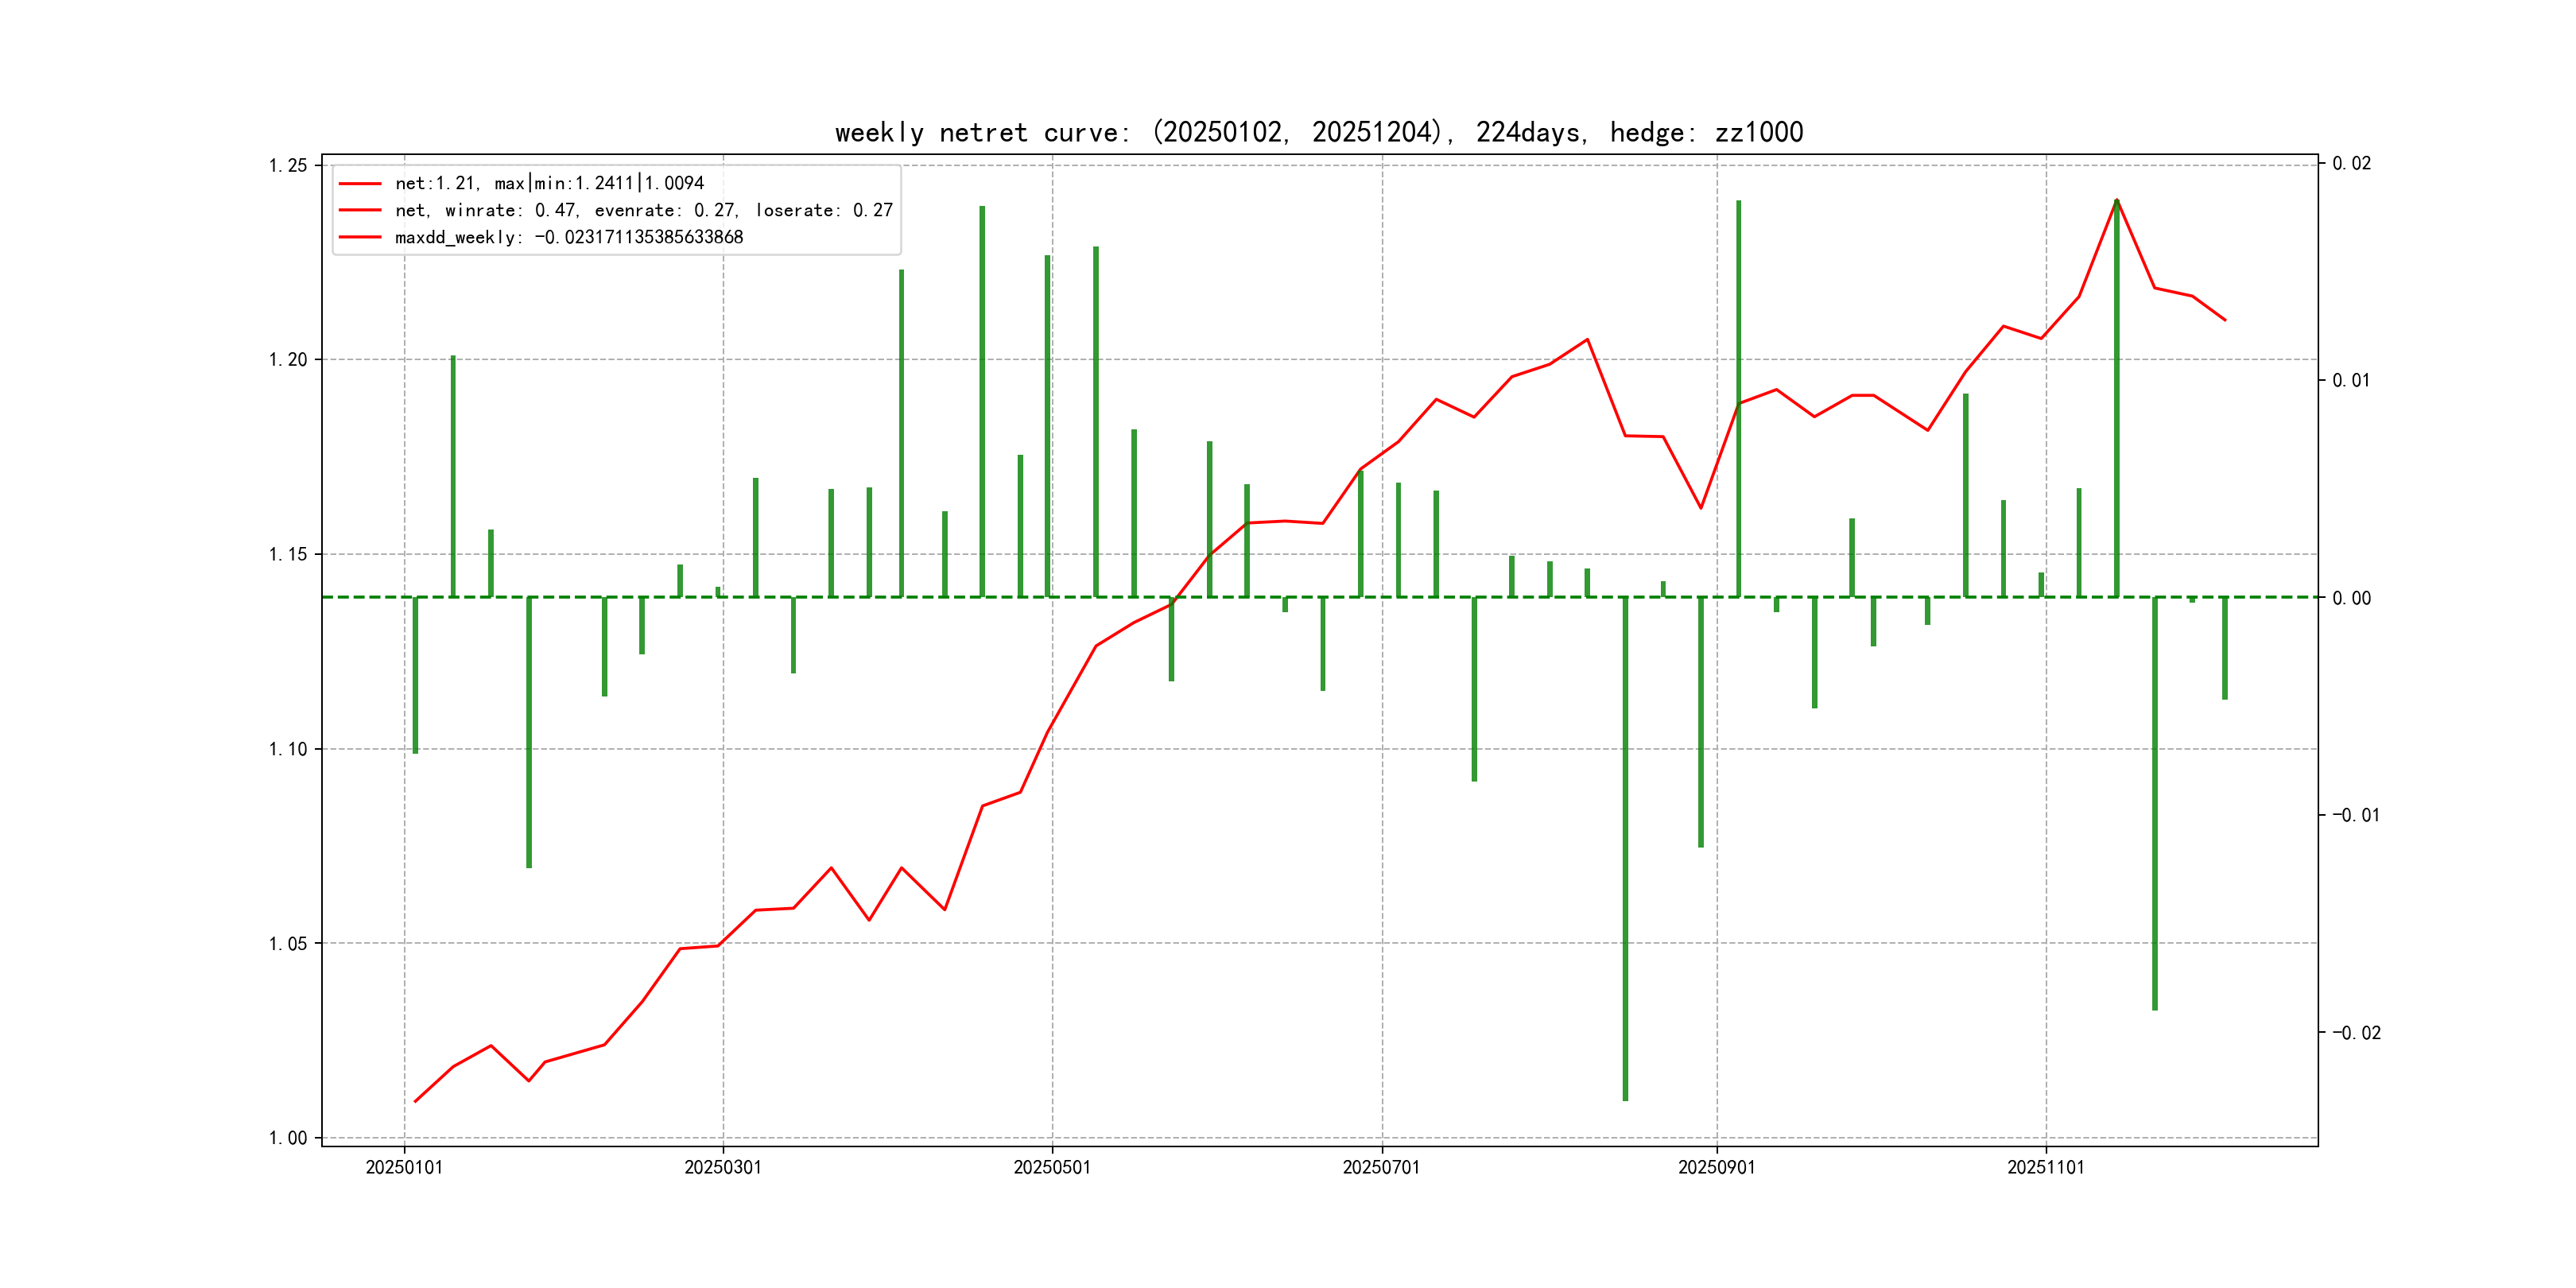Select the winrate legend entry text
The height and width of the screenshot is (1288, 2576).
(643, 210)
